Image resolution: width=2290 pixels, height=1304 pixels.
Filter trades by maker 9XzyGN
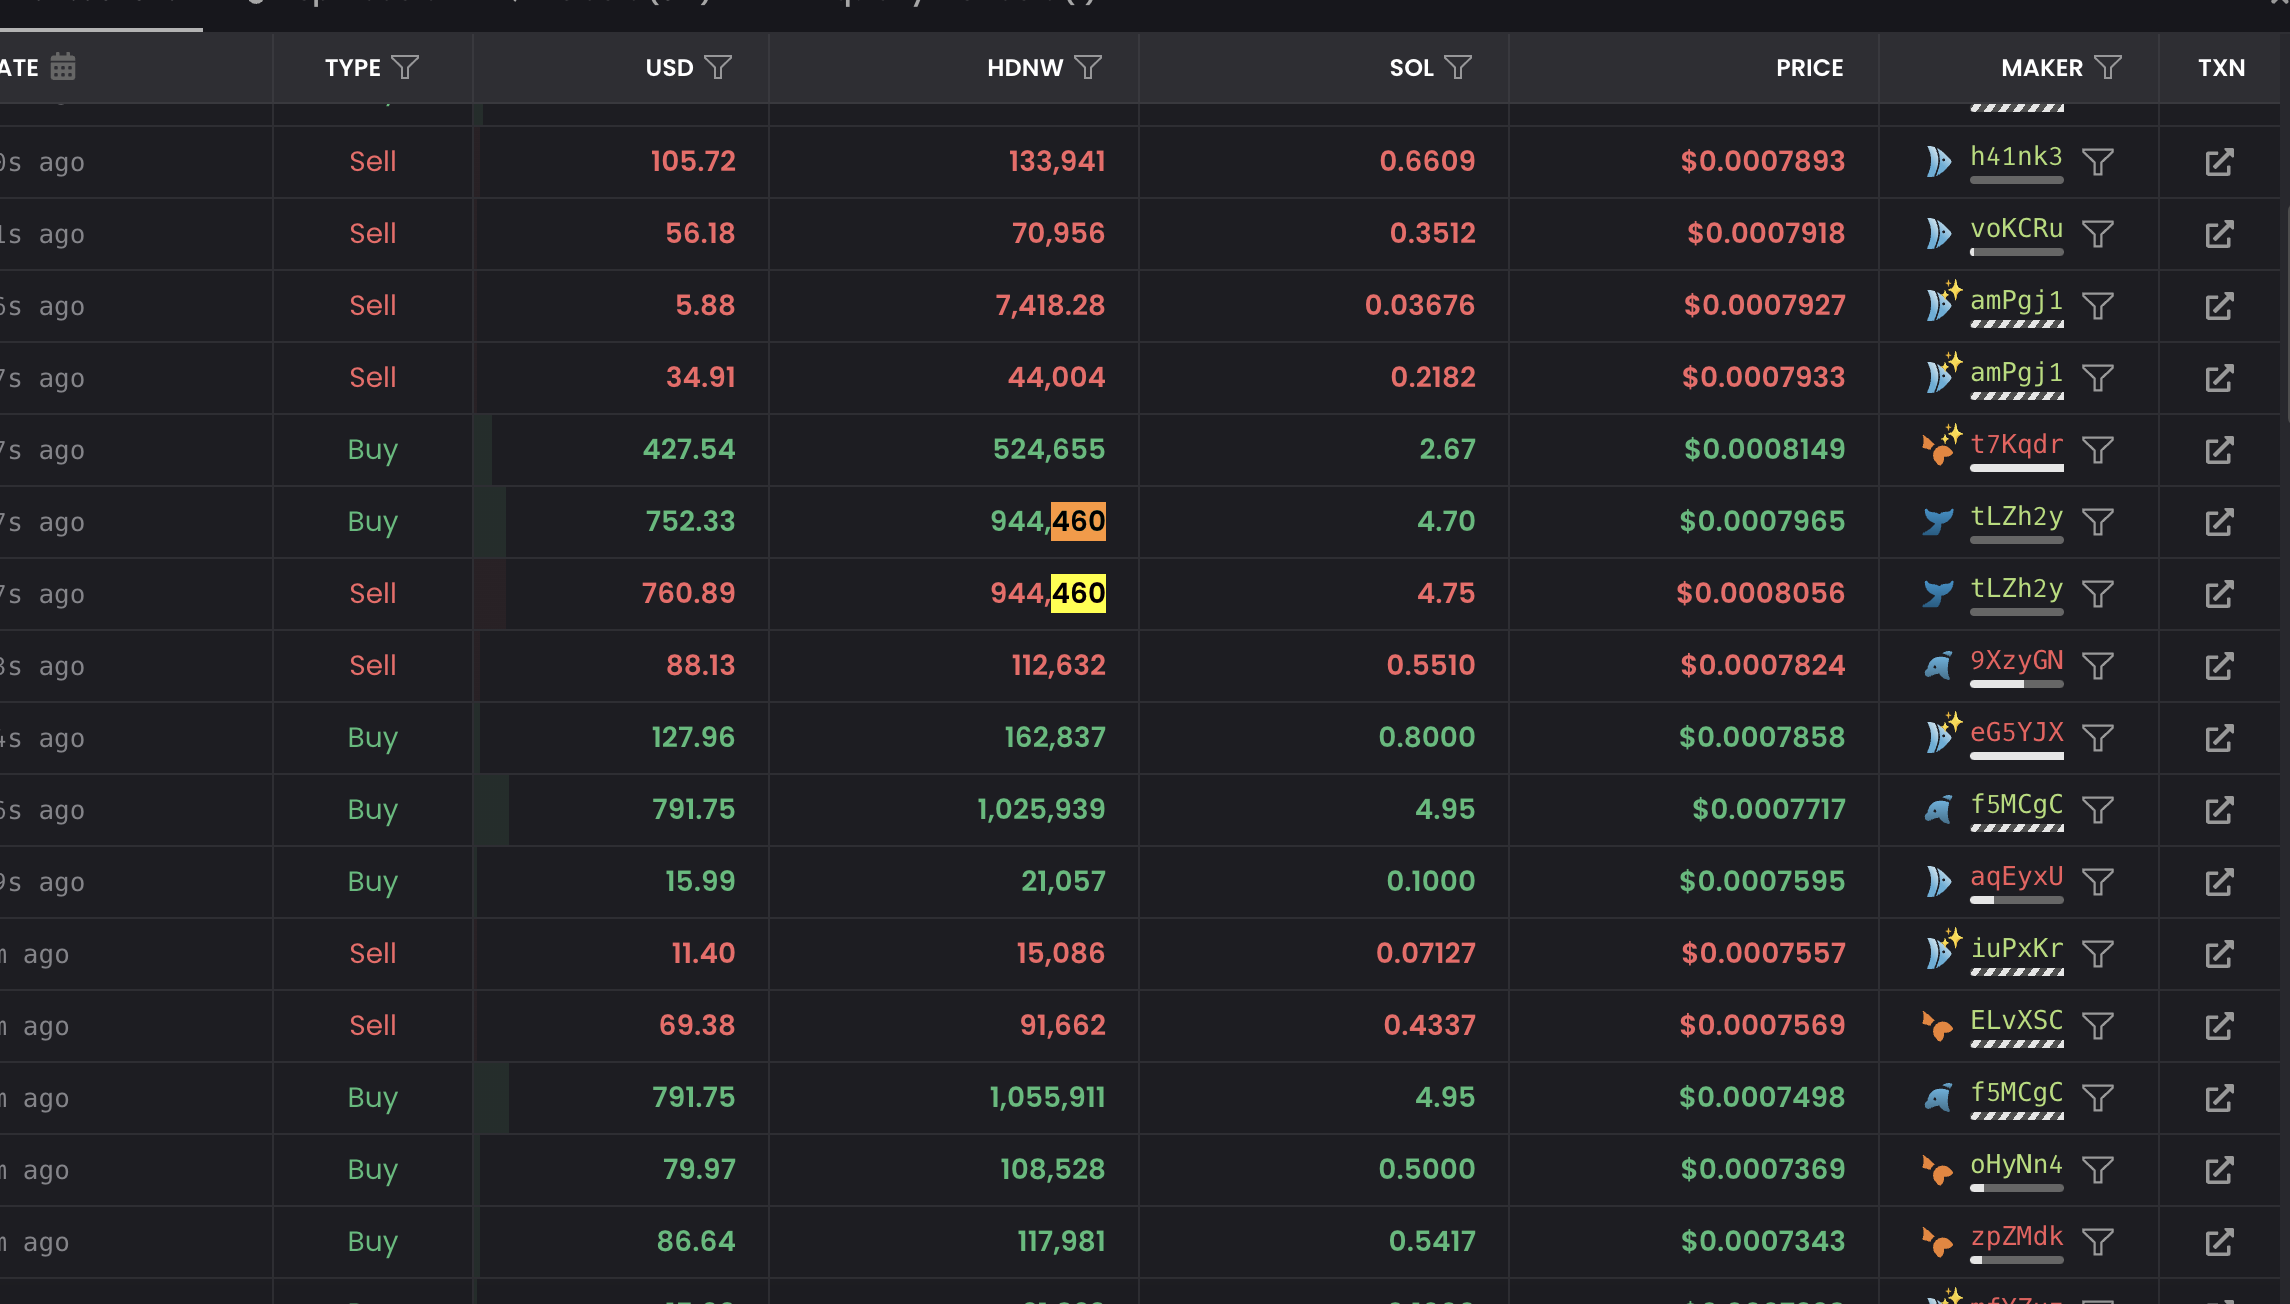pos(2098,665)
